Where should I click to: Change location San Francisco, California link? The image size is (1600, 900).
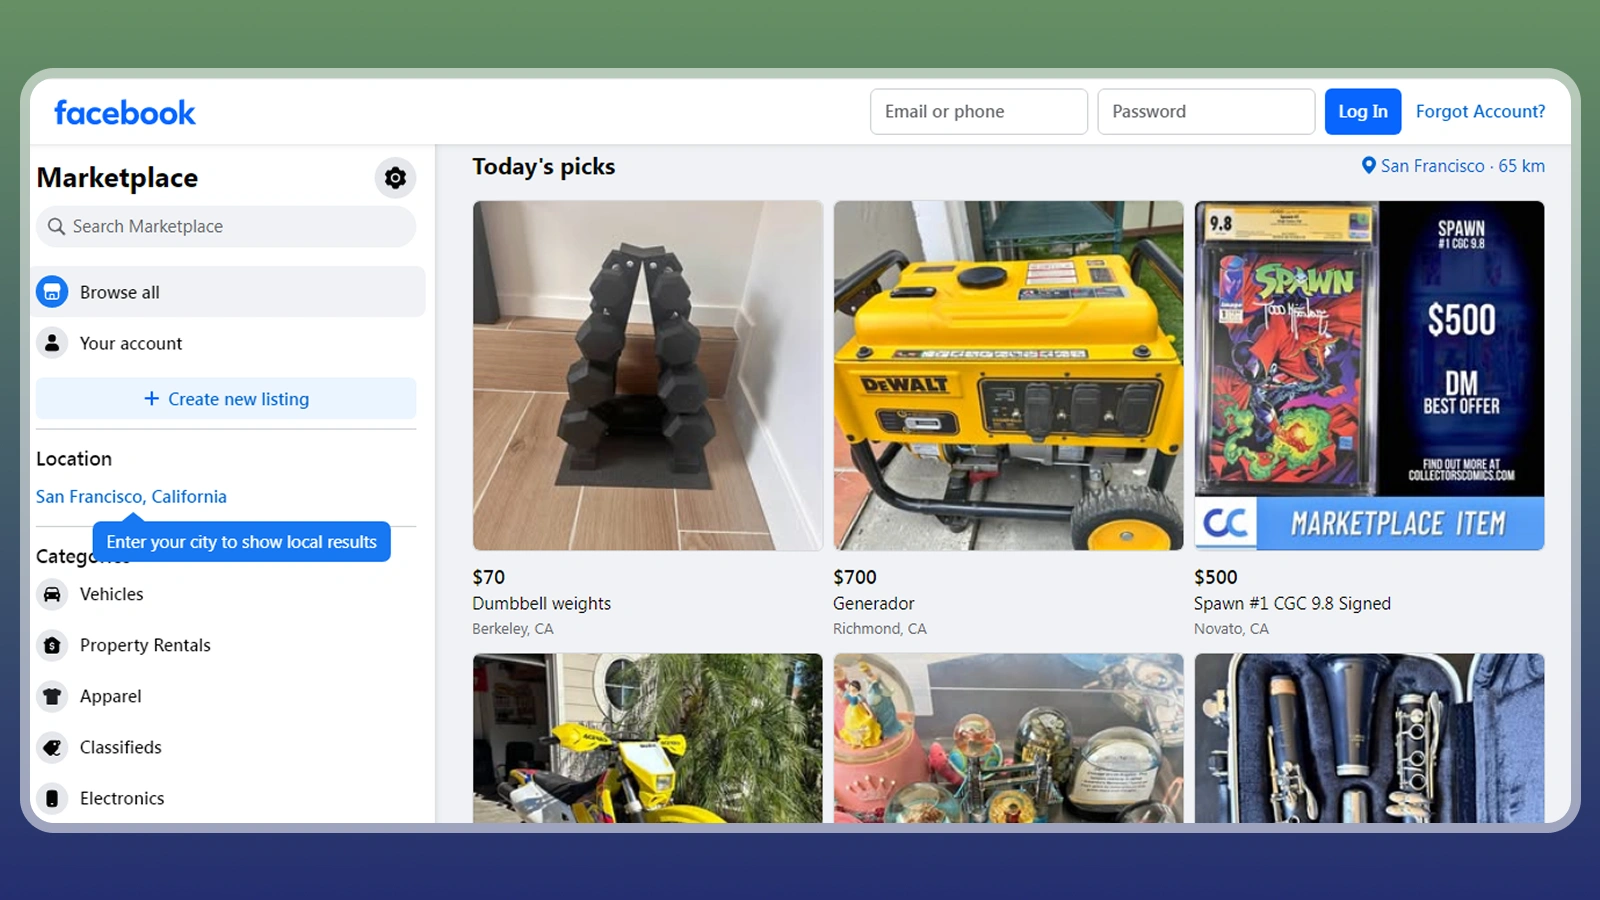tap(131, 497)
